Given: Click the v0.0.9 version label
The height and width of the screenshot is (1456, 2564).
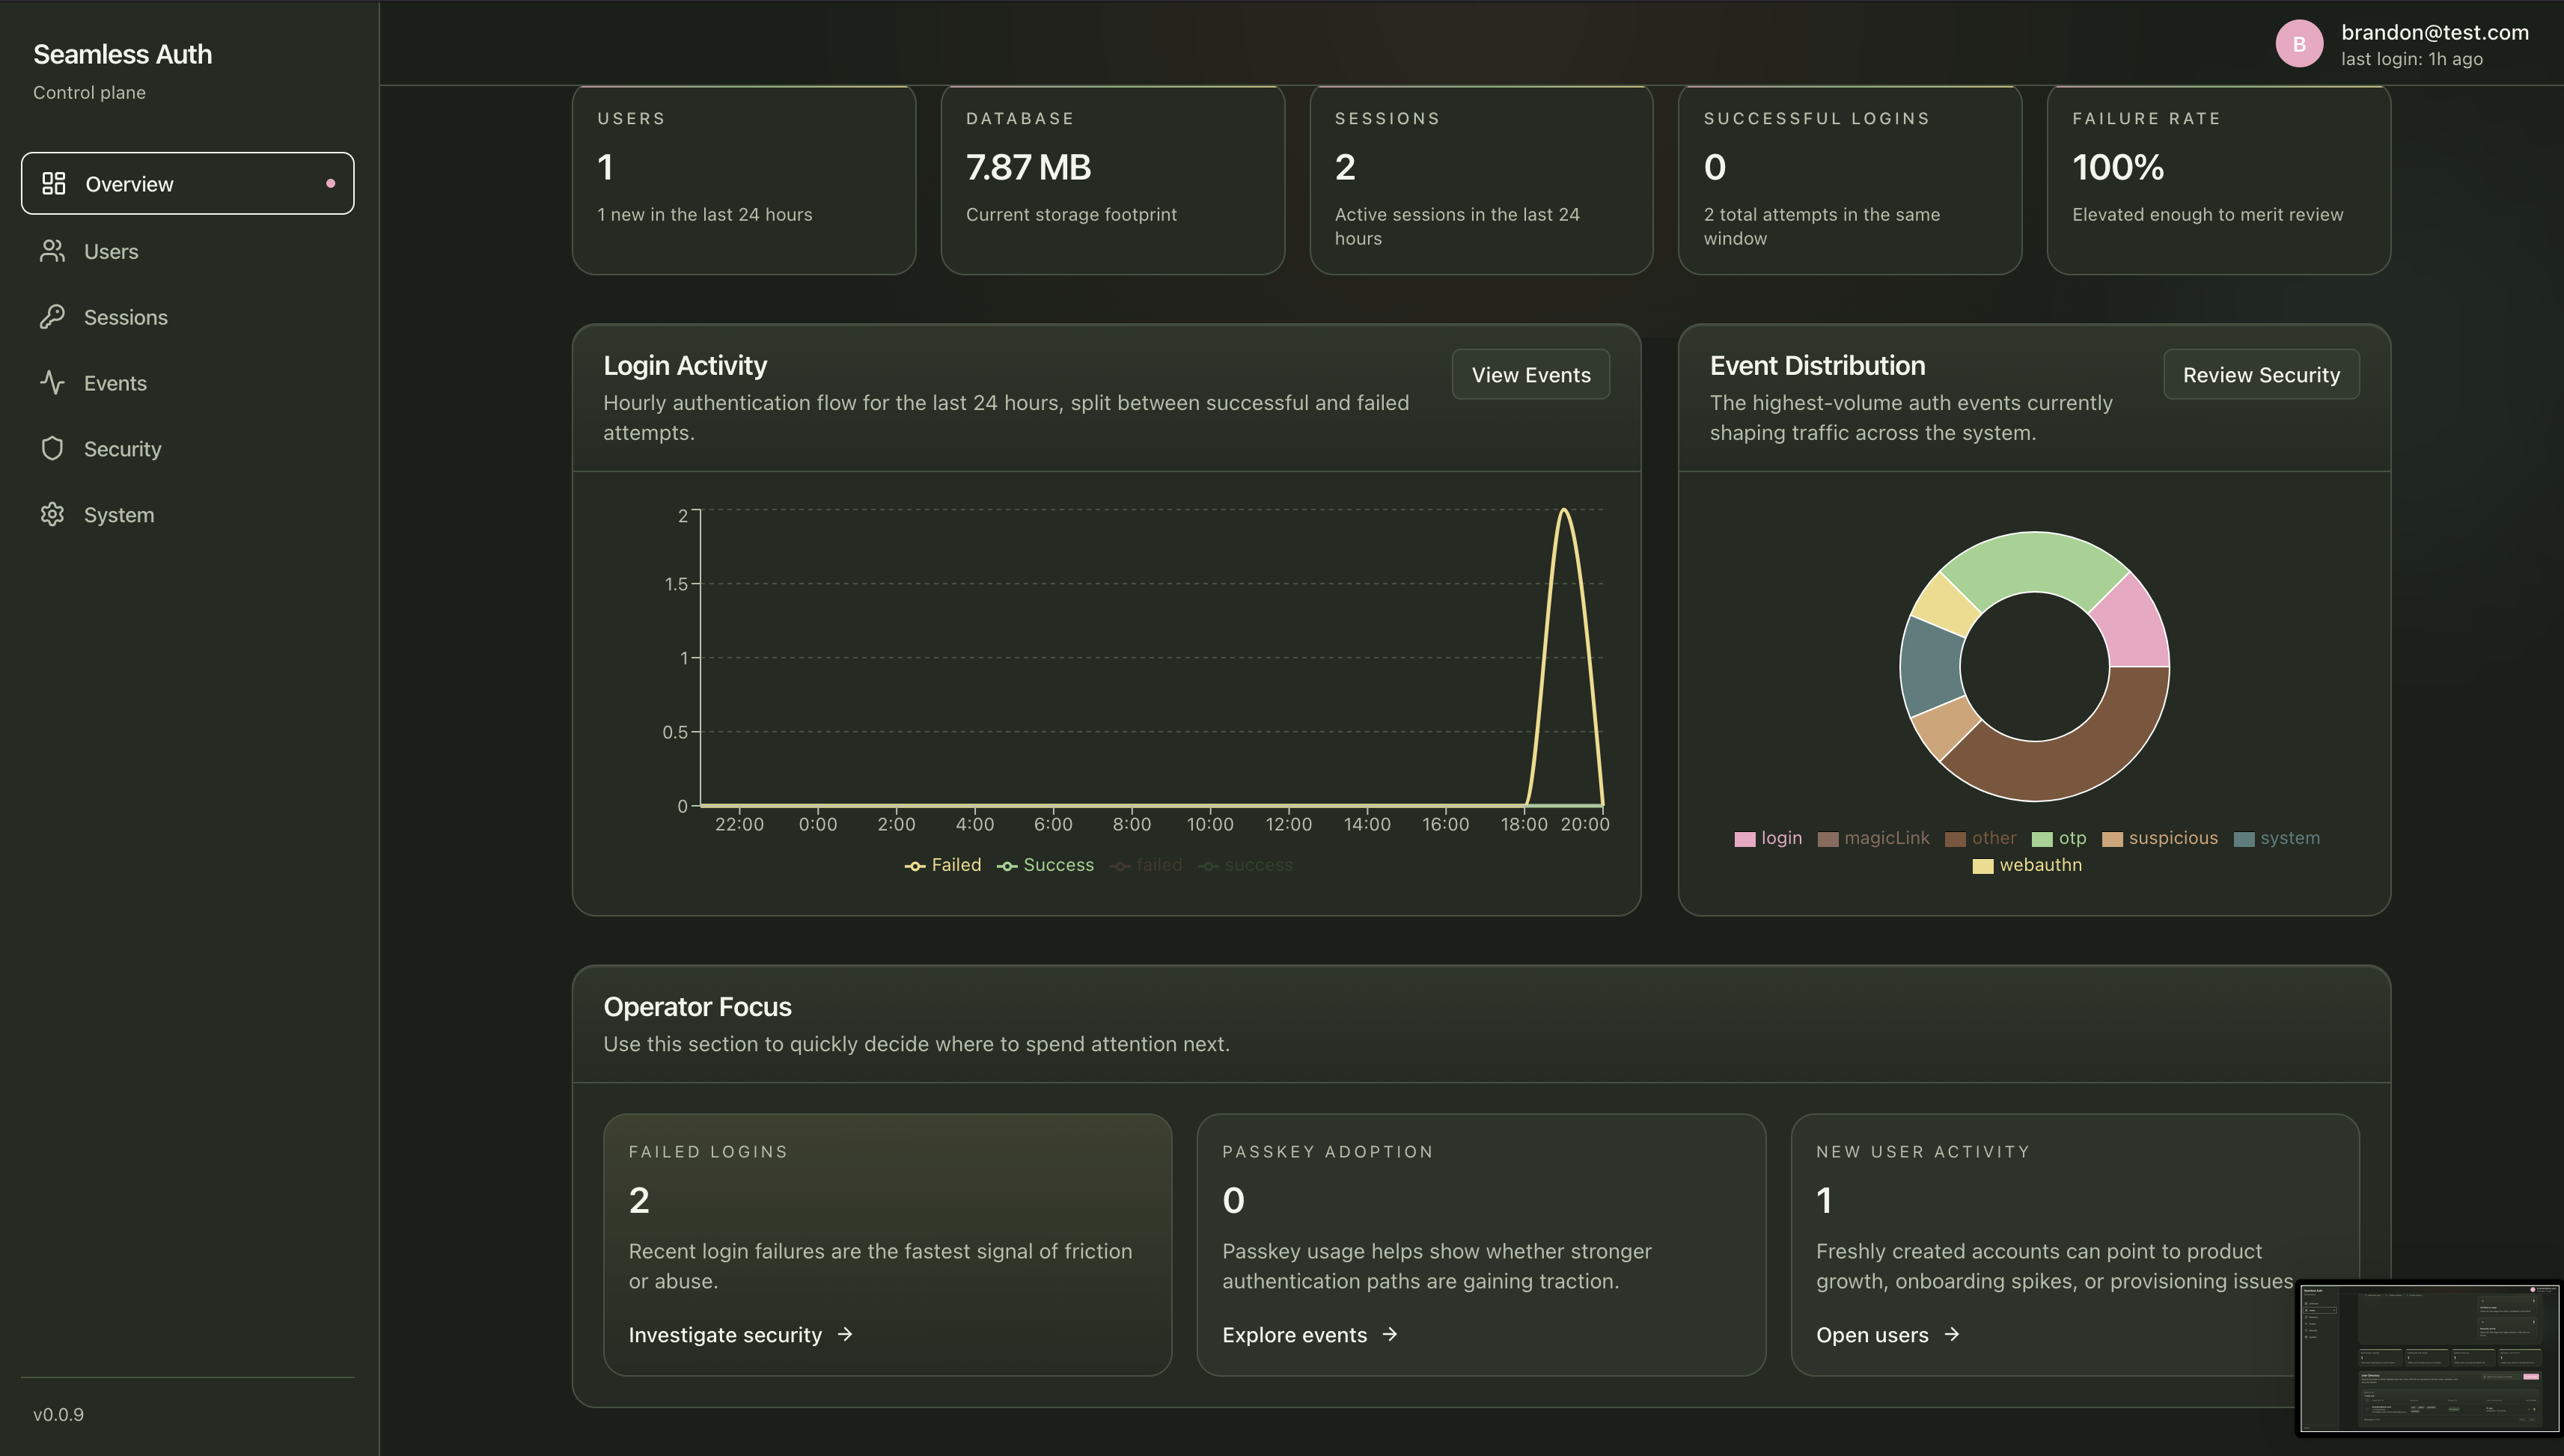Looking at the screenshot, I should [58, 1414].
